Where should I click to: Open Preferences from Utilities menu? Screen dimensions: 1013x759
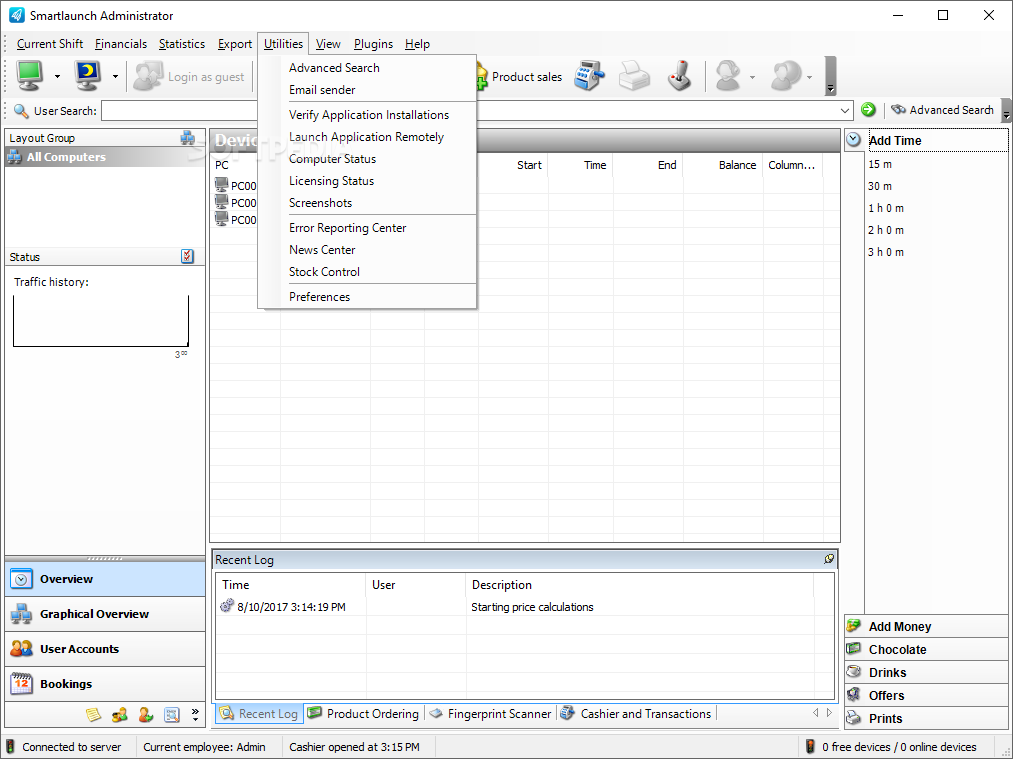(x=367, y=297)
